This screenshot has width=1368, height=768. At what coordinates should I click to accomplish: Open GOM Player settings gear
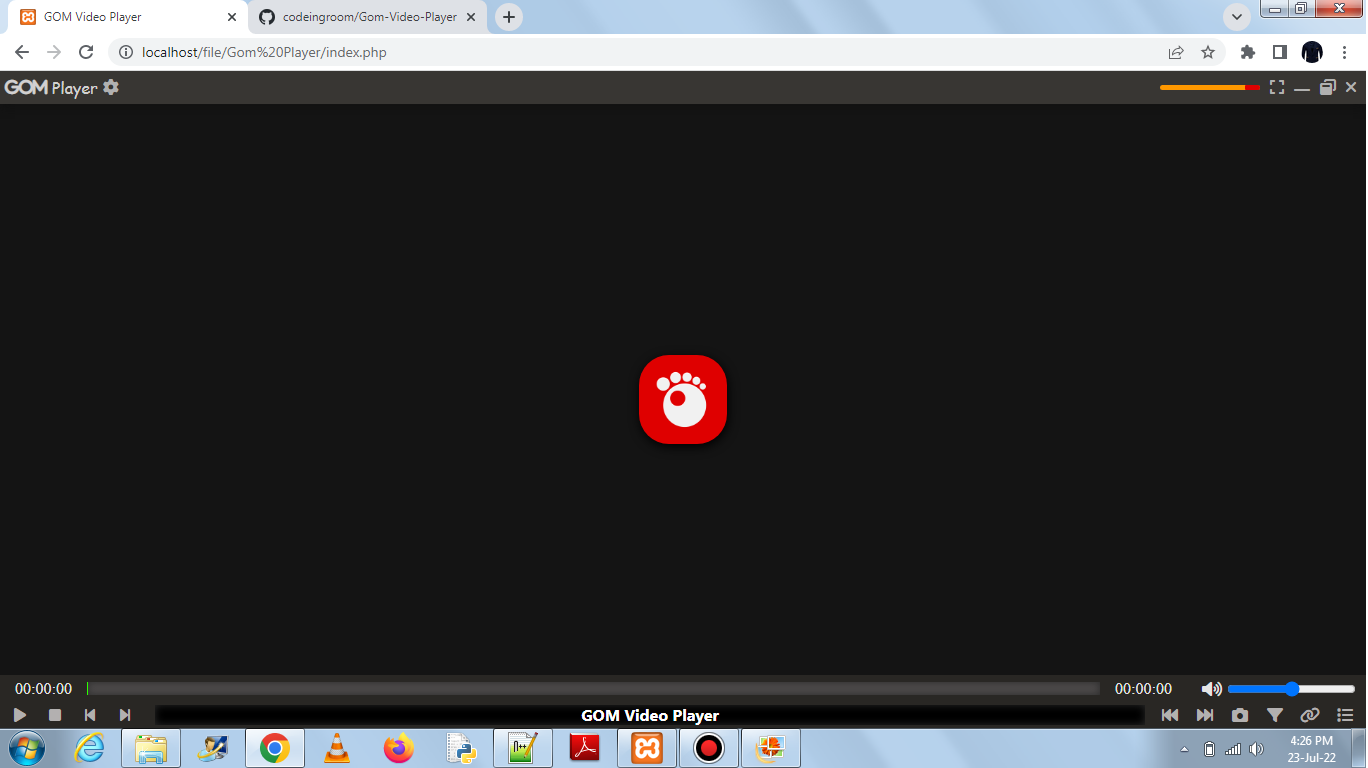click(110, 88)
